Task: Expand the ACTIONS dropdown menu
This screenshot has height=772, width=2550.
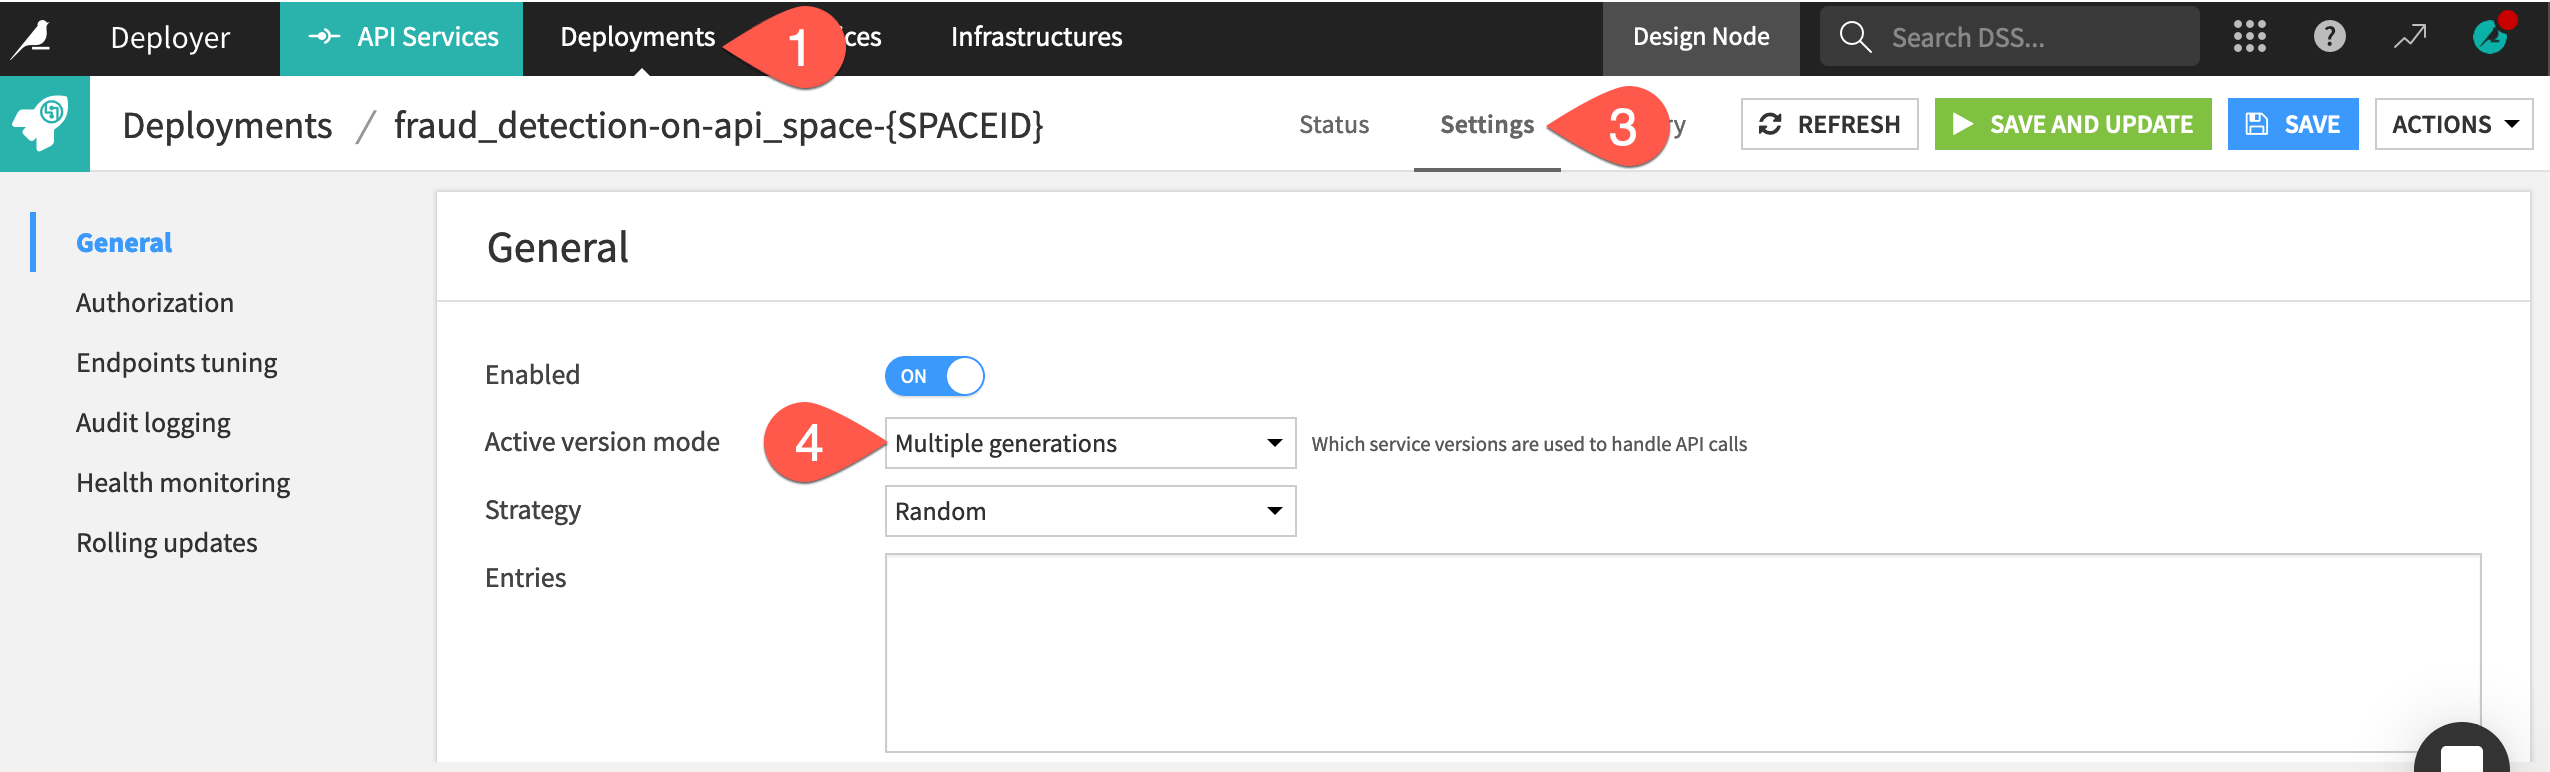Action: click(x=2453, y=124)
